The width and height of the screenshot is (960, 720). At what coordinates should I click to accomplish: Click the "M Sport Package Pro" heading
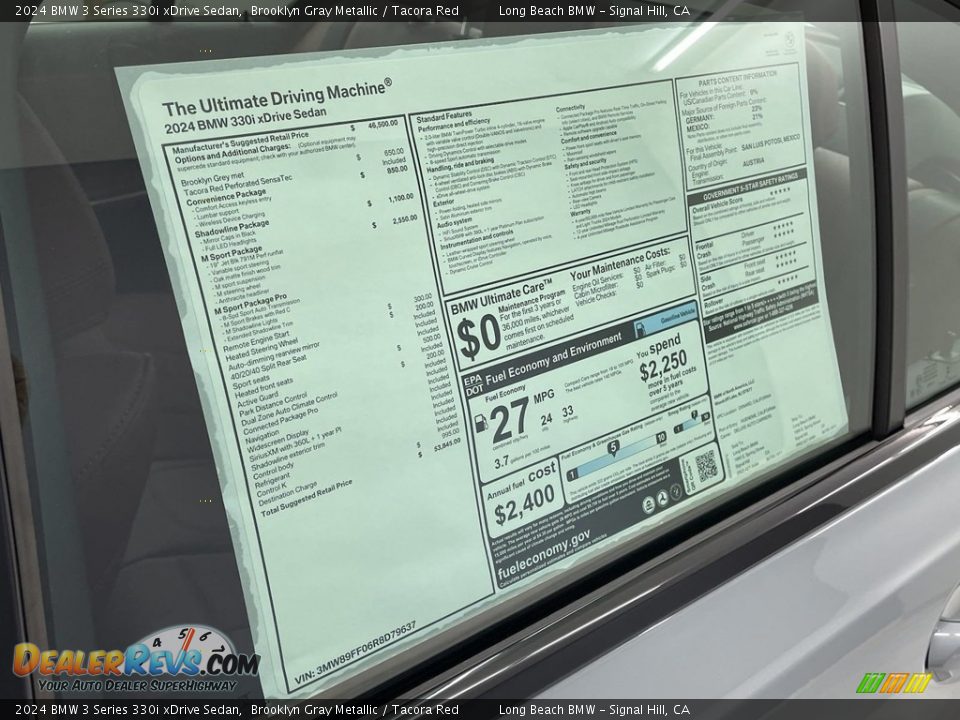click(250, 304)
